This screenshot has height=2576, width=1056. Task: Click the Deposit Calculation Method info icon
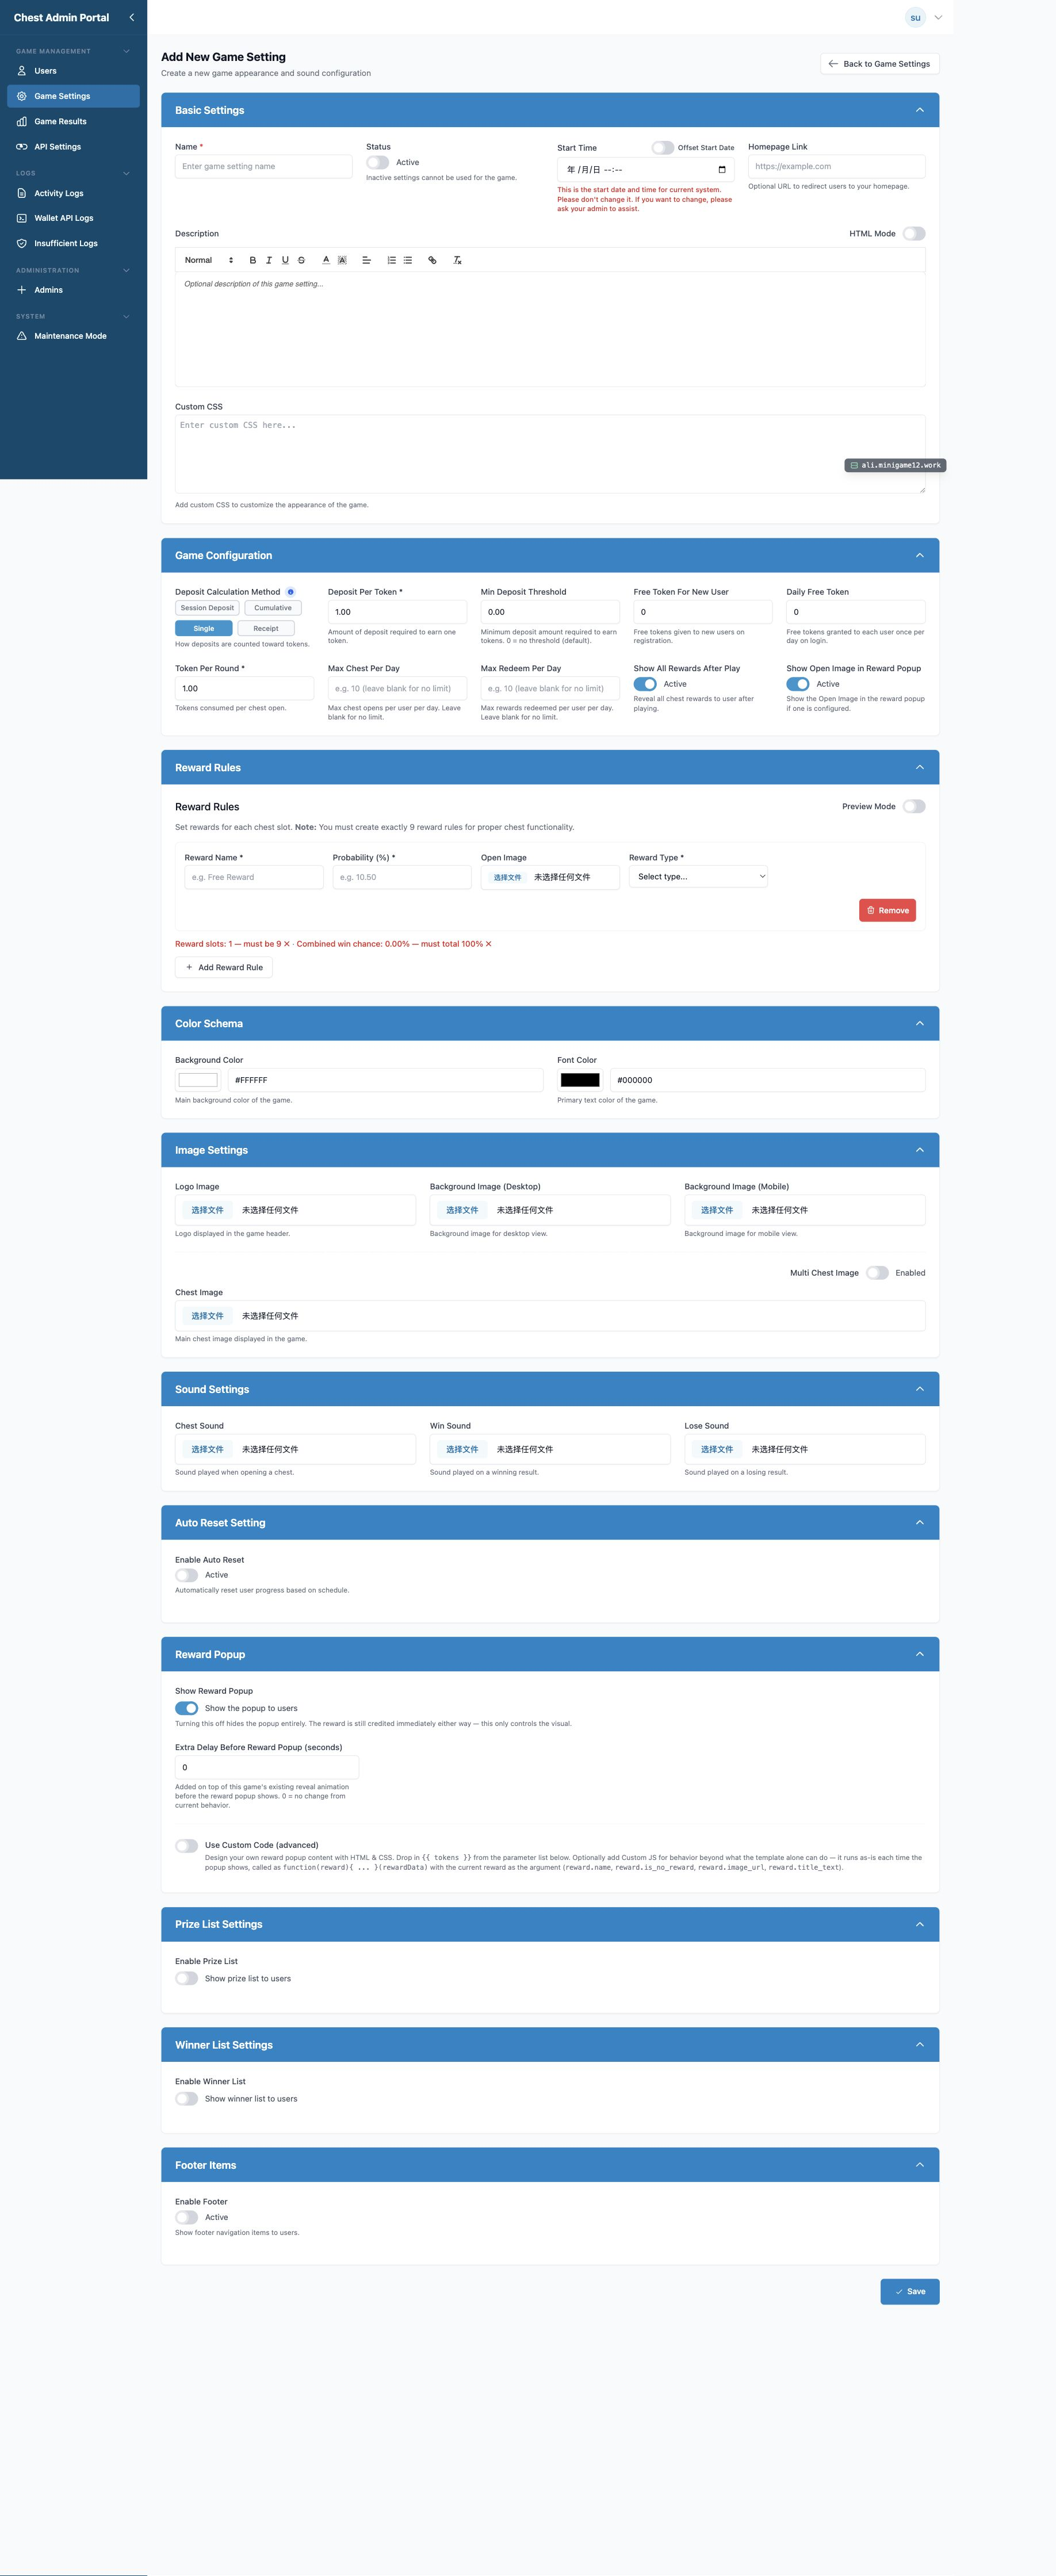[291, 592]
